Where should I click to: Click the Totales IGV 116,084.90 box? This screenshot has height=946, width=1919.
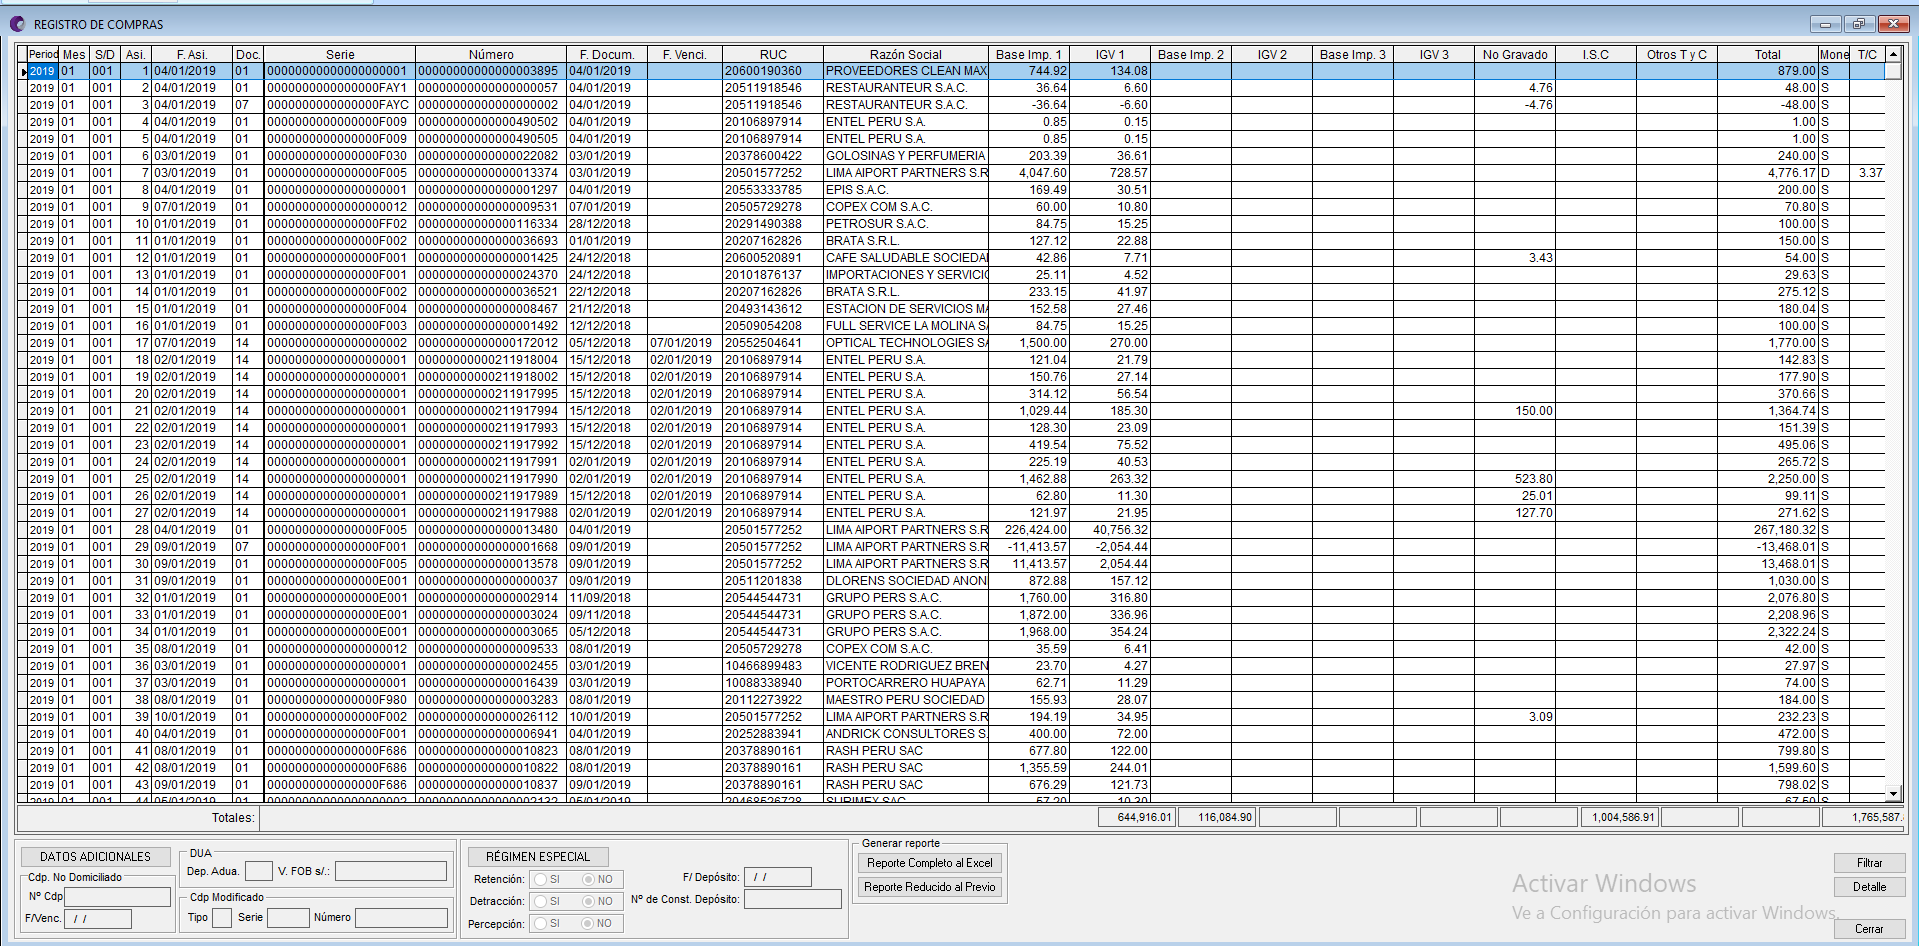point(1217,817)
